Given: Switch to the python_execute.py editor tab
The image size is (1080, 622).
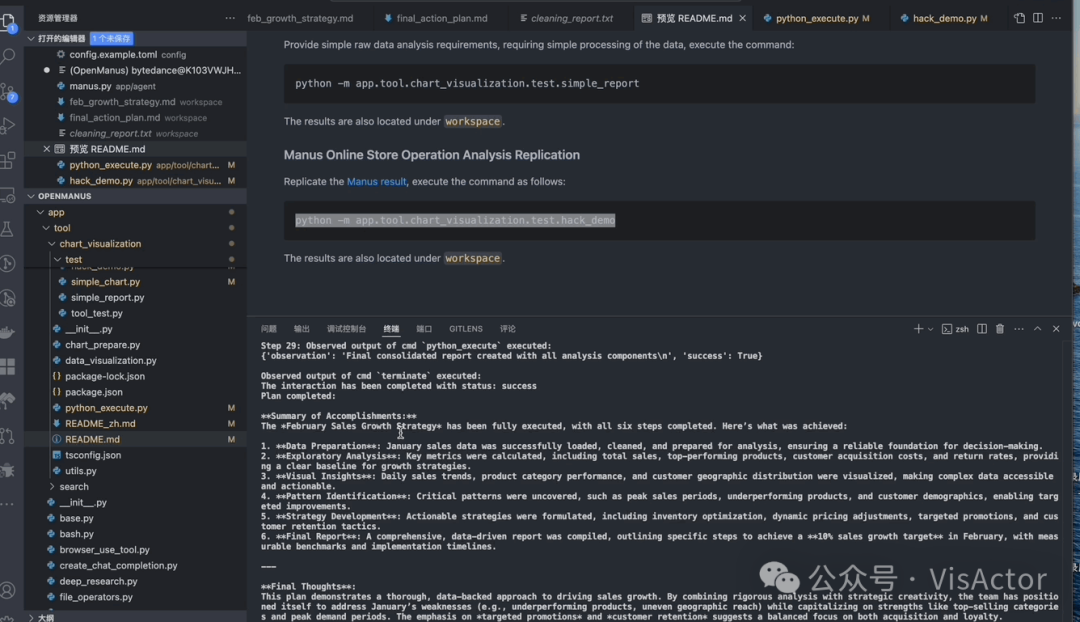Looking at the screenshot, I should tap(816, 18).
